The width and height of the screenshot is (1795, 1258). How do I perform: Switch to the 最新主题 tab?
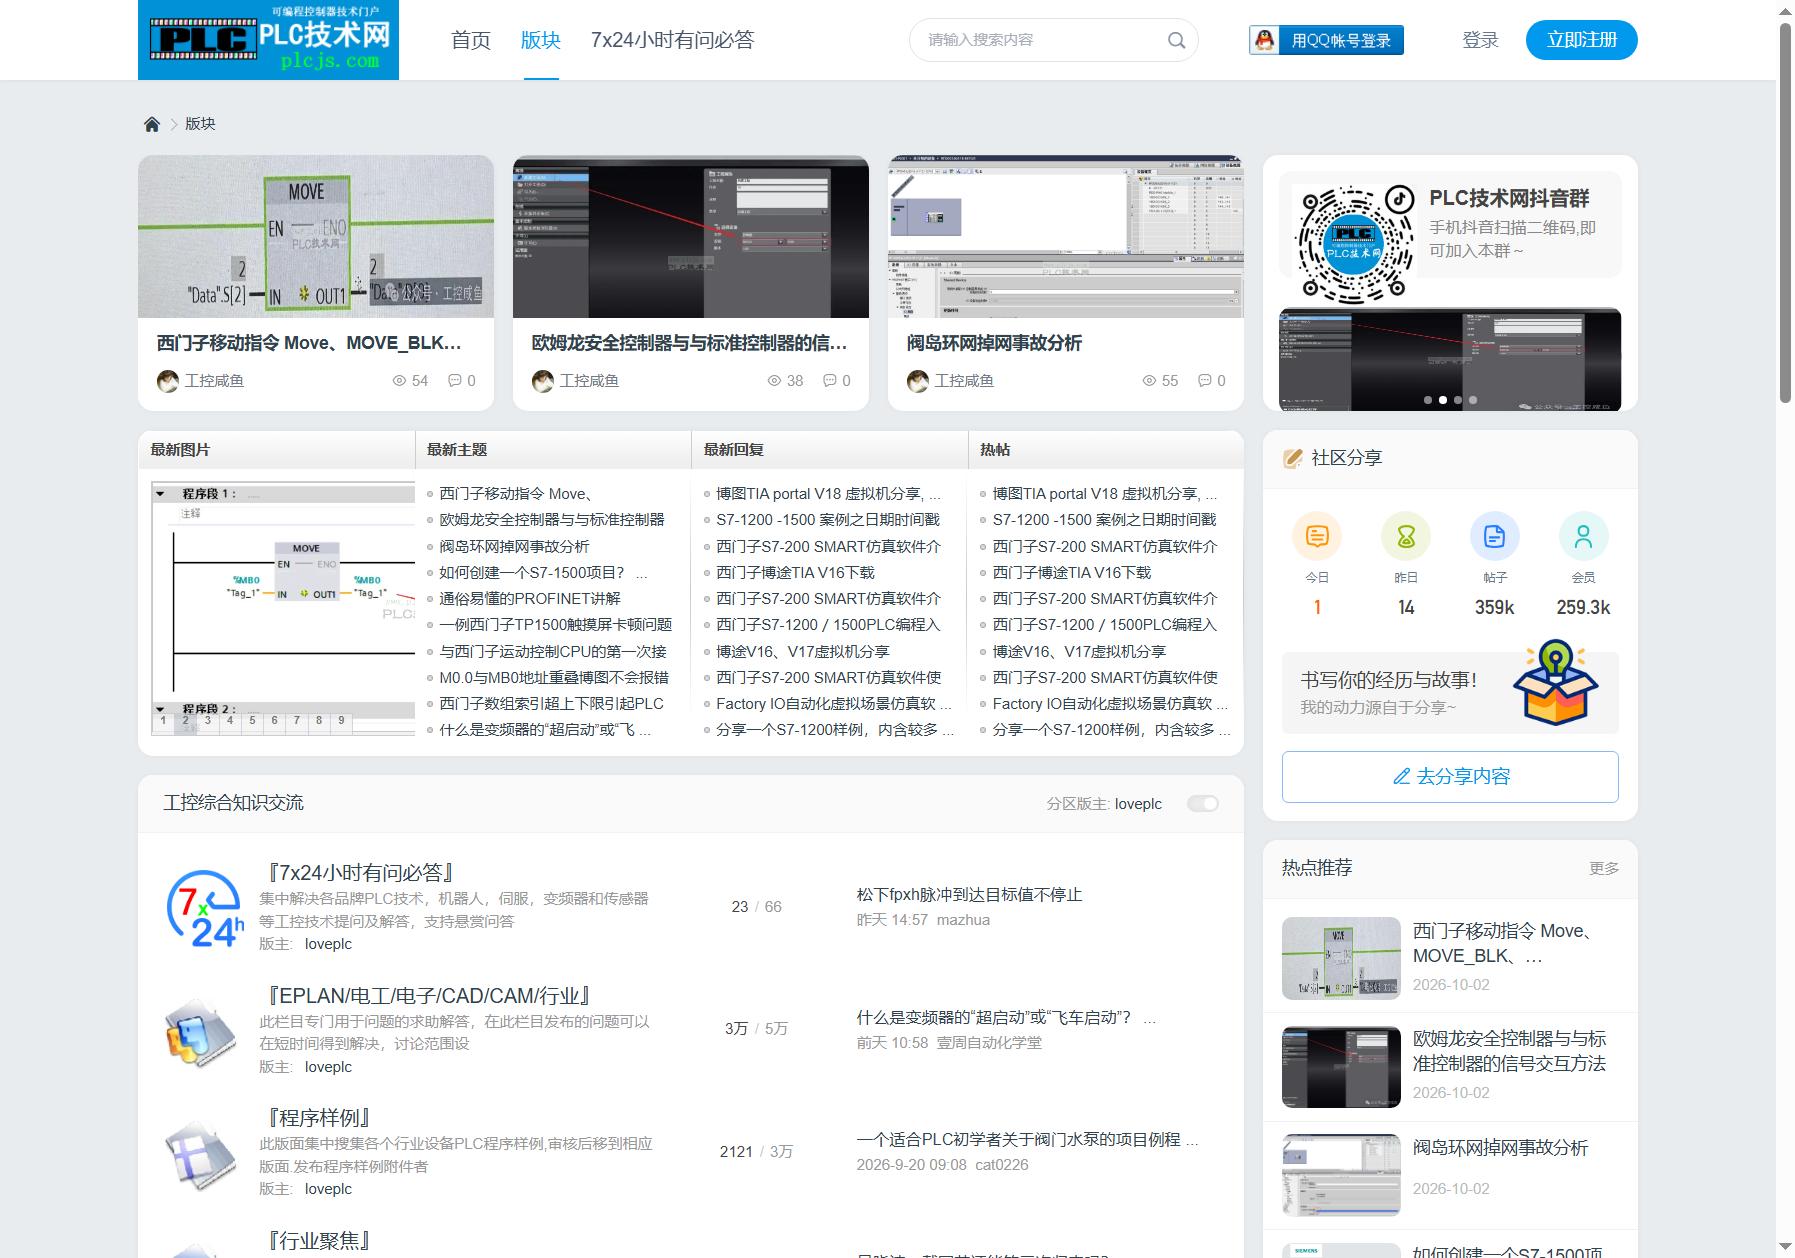point(457,450)
